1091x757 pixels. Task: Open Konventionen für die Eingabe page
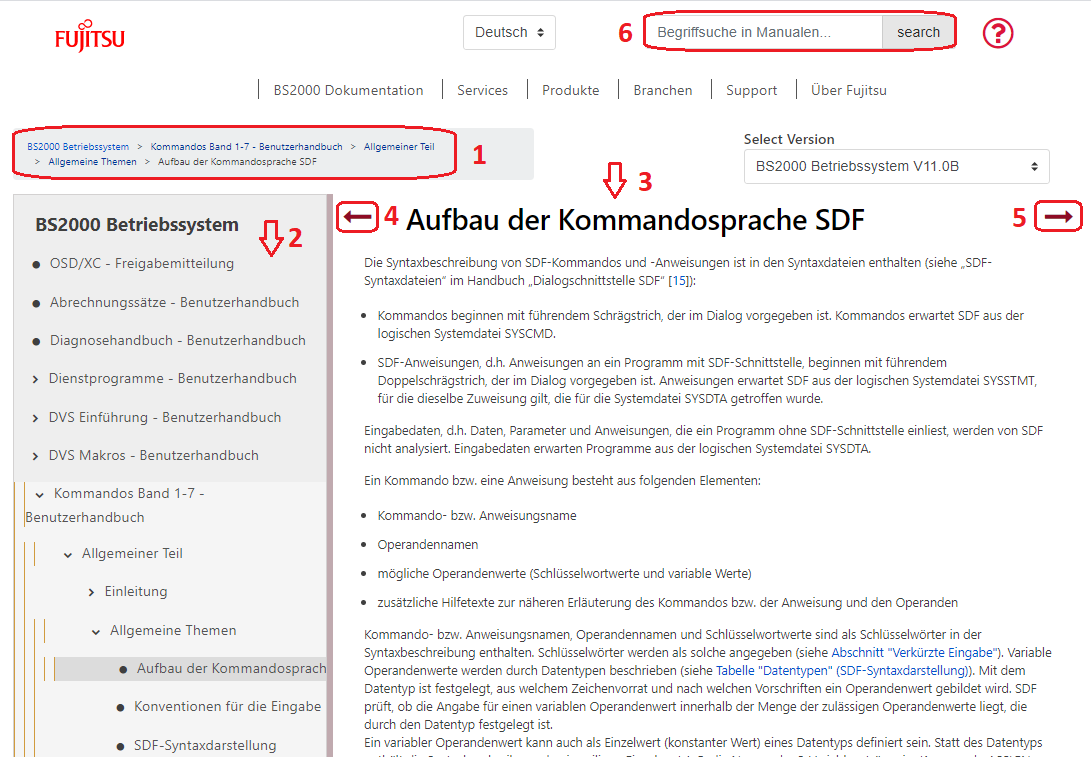pos(227,706)
